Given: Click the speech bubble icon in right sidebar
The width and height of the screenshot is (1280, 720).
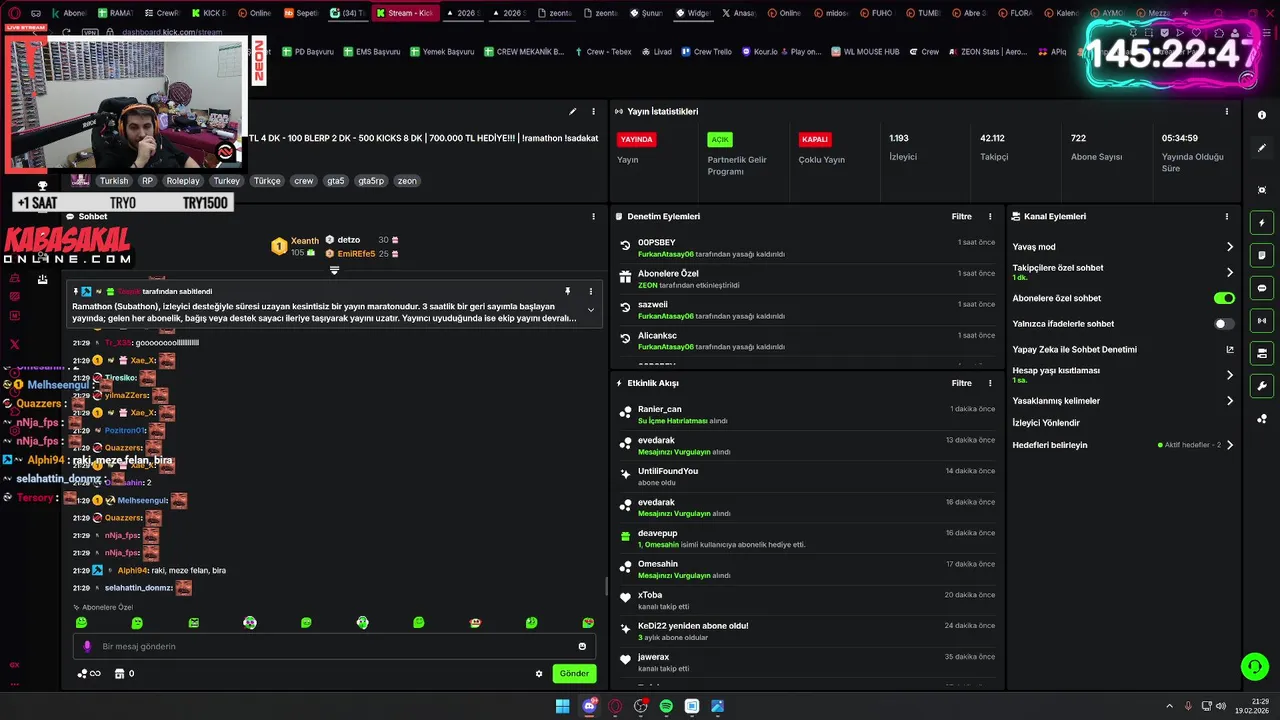Looking at the screenshot, I should (x=1262, y=288).
